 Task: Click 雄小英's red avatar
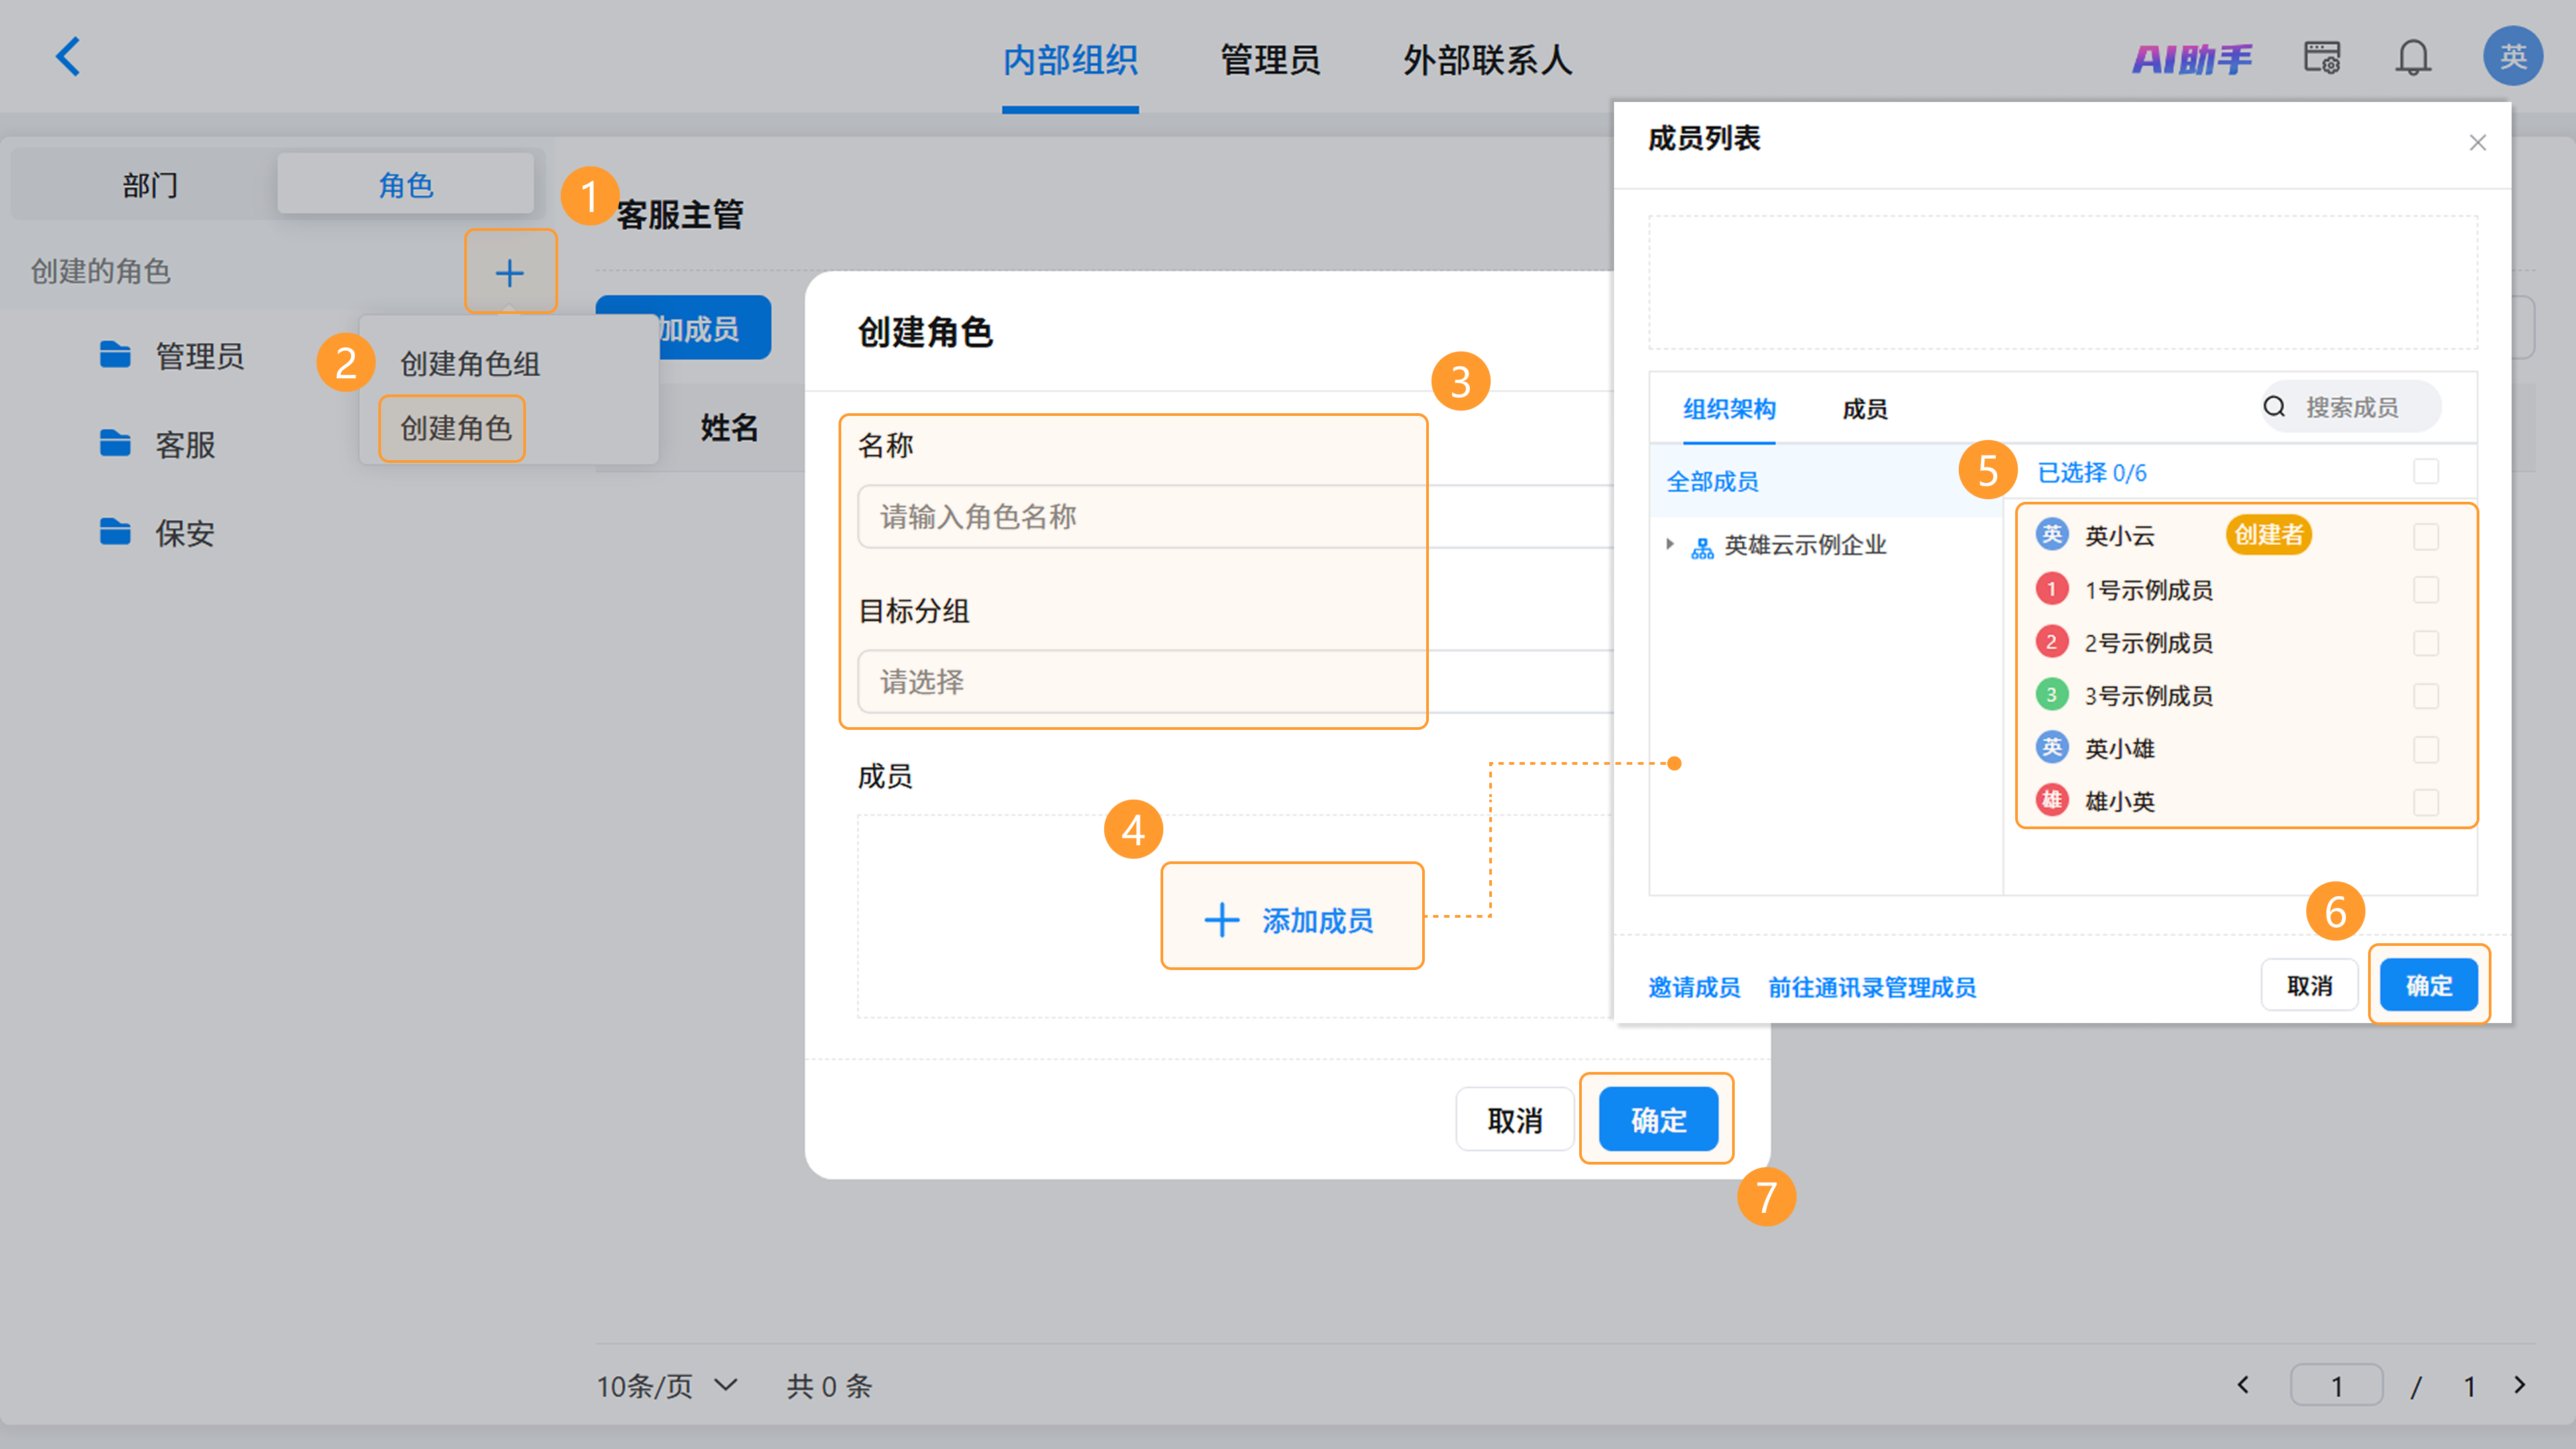pyautogui.click(x=2052, y=800)
